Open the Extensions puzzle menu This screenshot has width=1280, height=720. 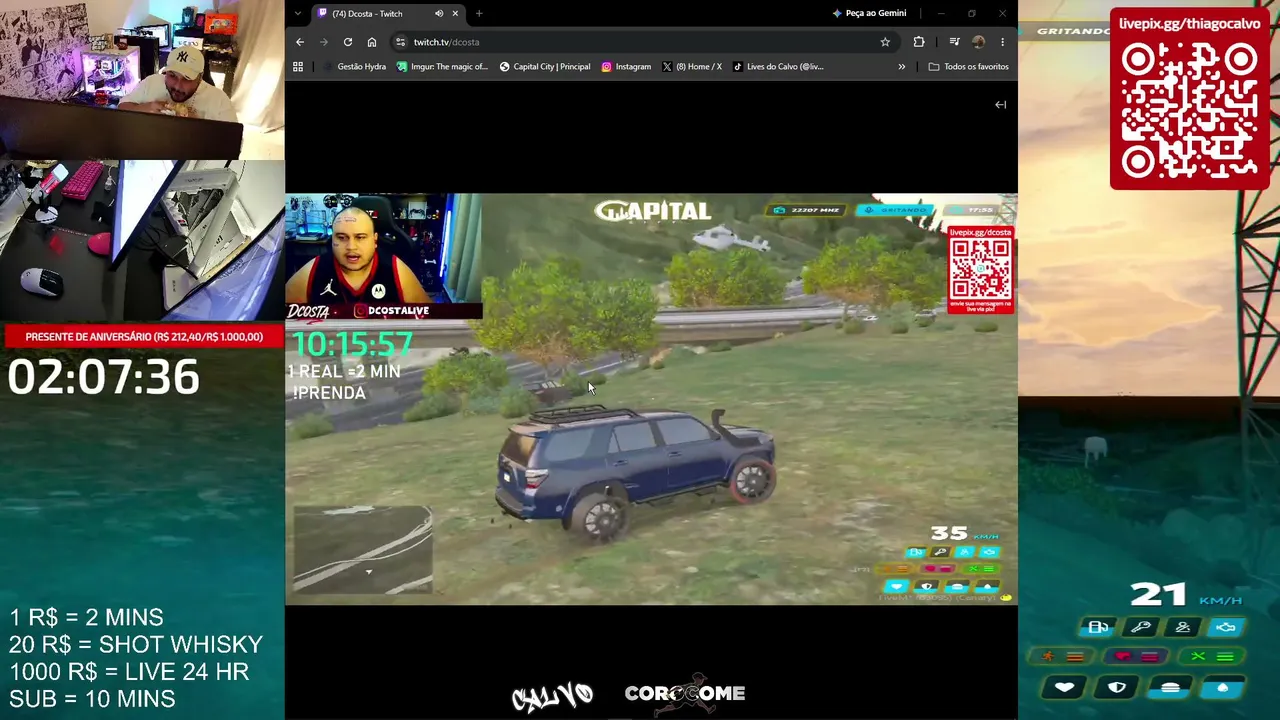pyautogui.click(x=919, y=42)
